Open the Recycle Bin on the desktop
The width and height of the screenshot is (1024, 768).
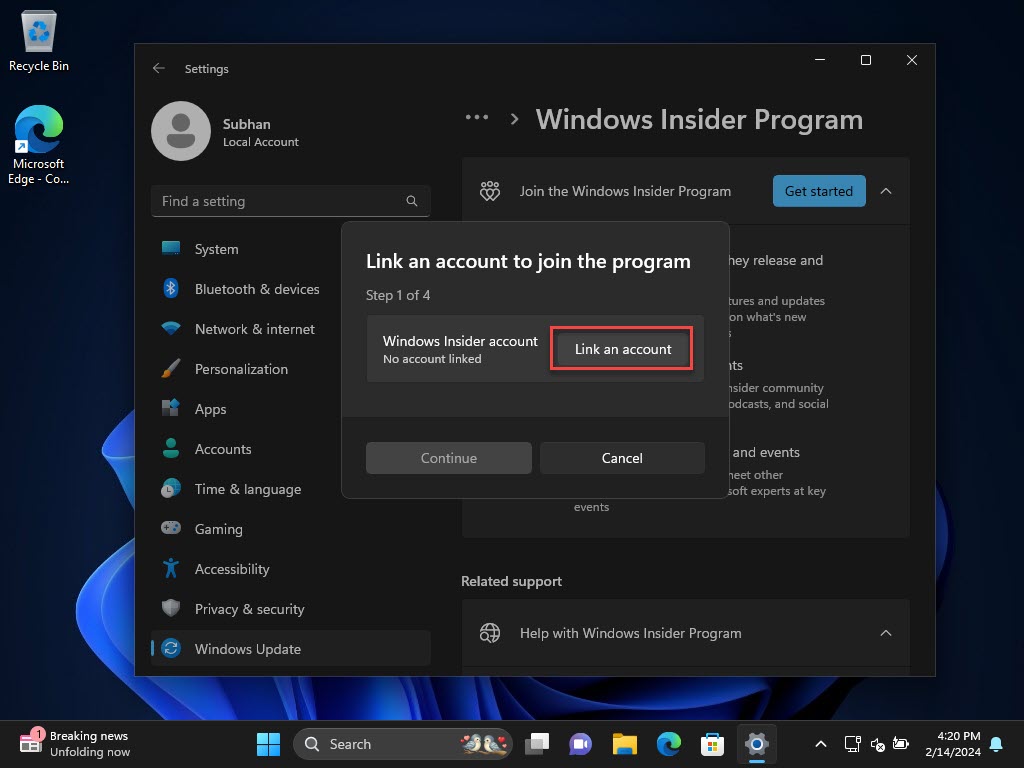tap(38, 38)
